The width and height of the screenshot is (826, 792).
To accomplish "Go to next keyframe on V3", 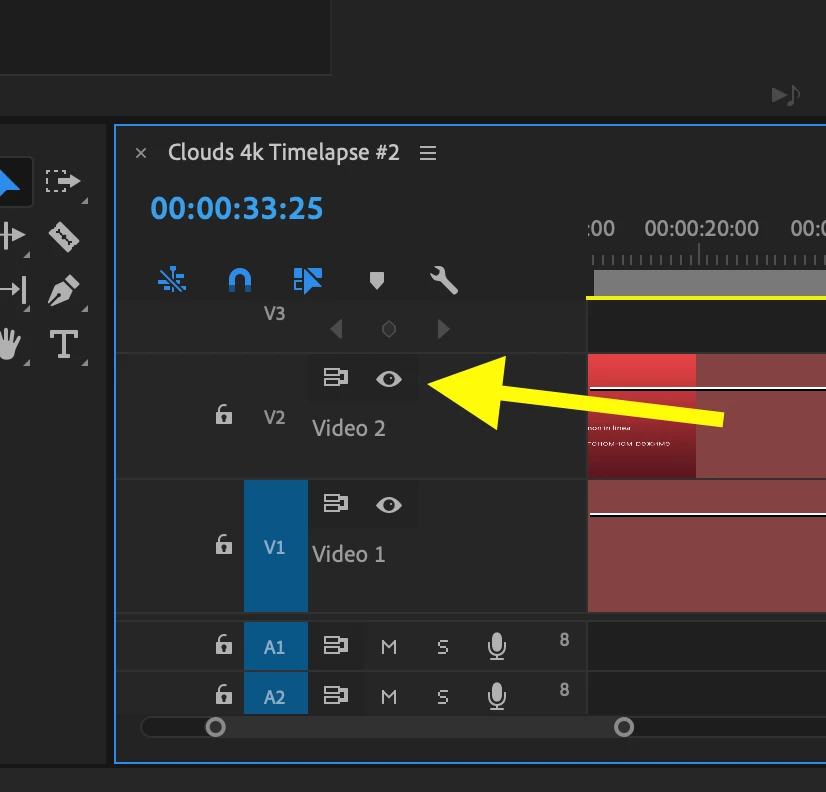I will 444,329.
